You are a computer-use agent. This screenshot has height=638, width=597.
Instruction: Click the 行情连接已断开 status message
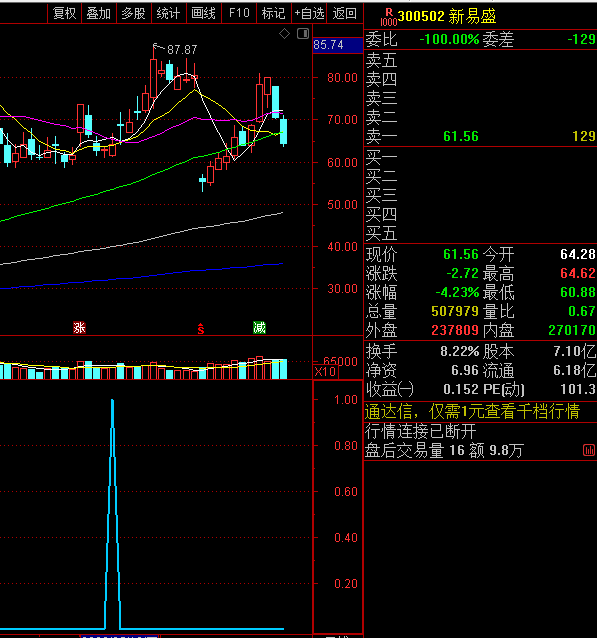pyautogui.click(x=420, y=431)
